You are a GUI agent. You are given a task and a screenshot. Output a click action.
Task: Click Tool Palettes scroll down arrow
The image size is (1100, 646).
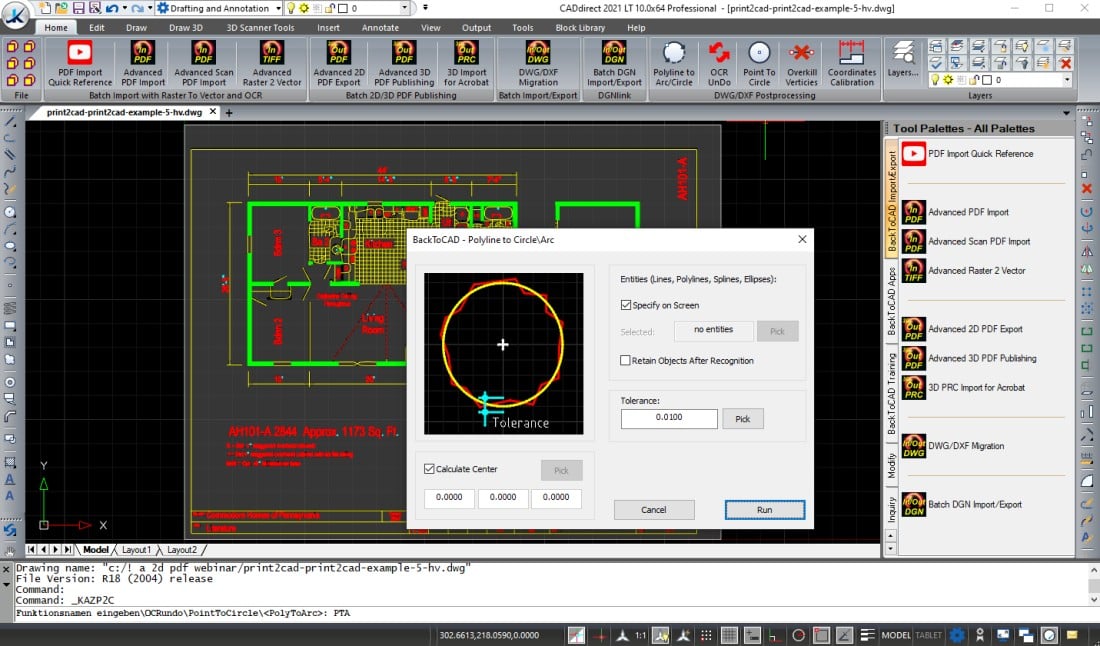click(x=891, y=548)
